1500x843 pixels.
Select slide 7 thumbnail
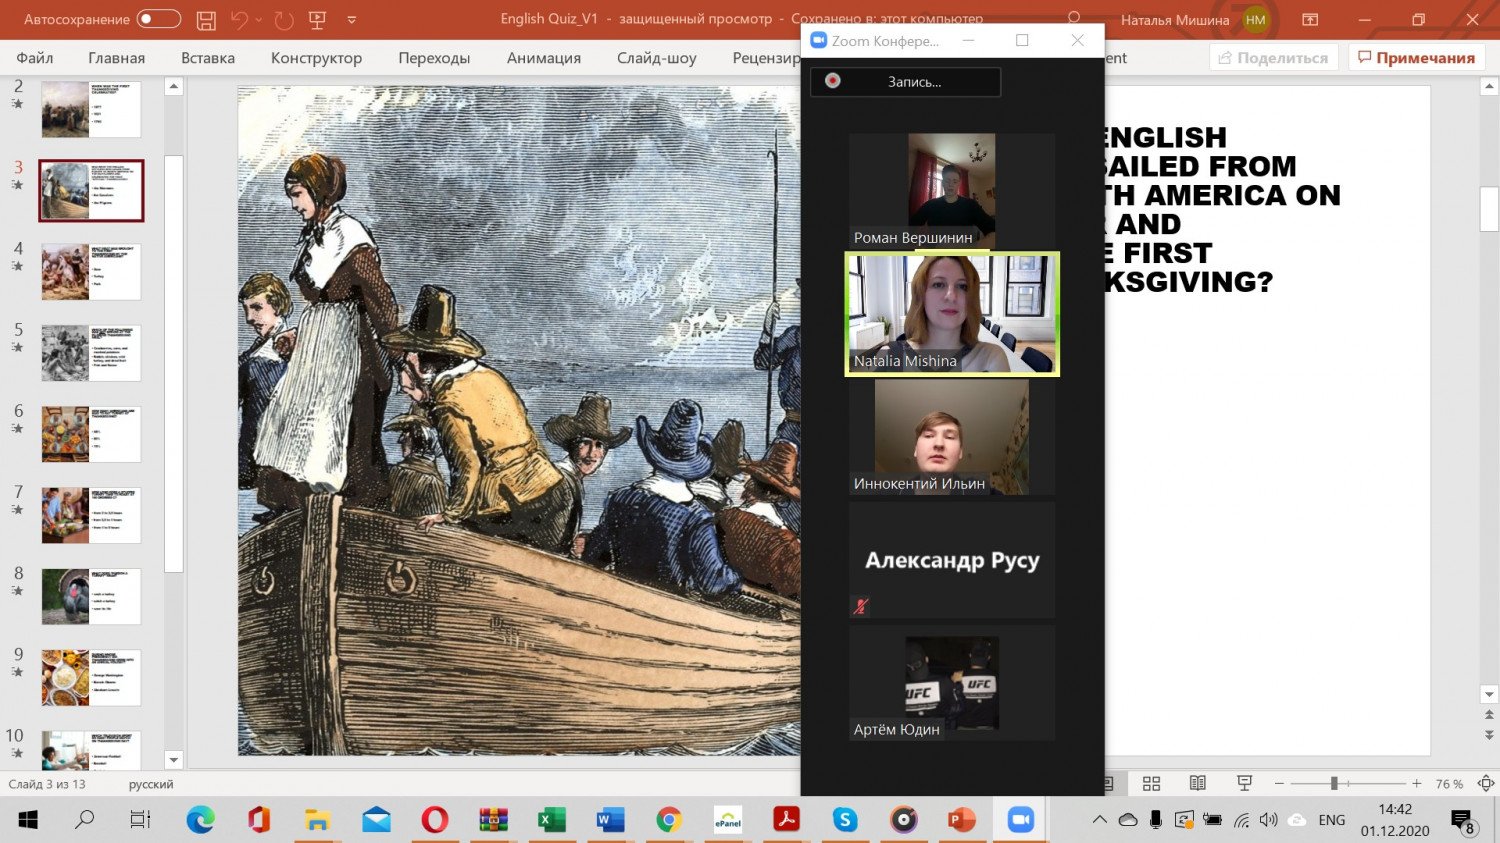91,514
